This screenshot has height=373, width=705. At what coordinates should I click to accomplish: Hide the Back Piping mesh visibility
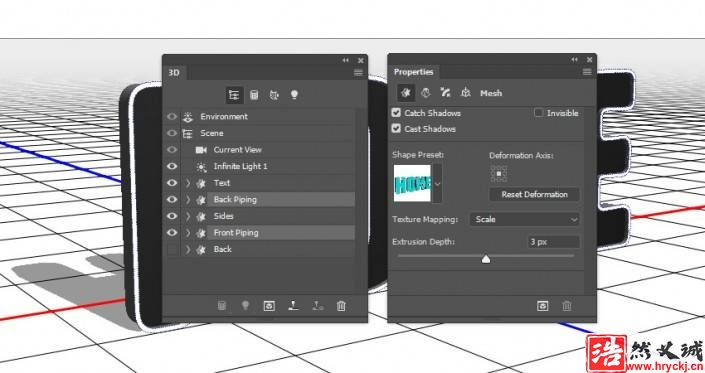pos(172,199)
